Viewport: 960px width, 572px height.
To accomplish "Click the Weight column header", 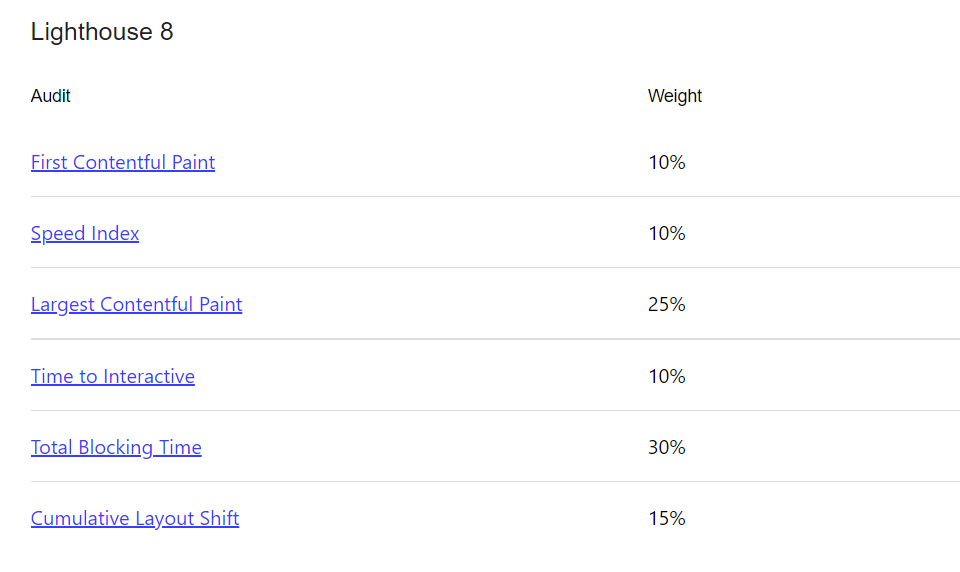I will [675, 96].
